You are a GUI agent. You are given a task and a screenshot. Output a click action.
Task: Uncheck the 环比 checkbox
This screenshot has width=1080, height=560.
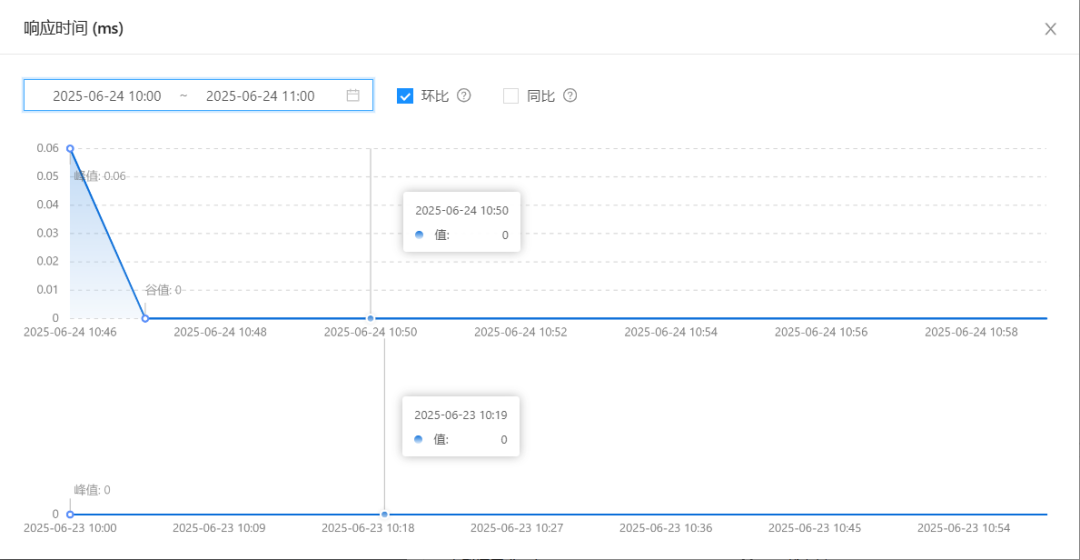405,96
